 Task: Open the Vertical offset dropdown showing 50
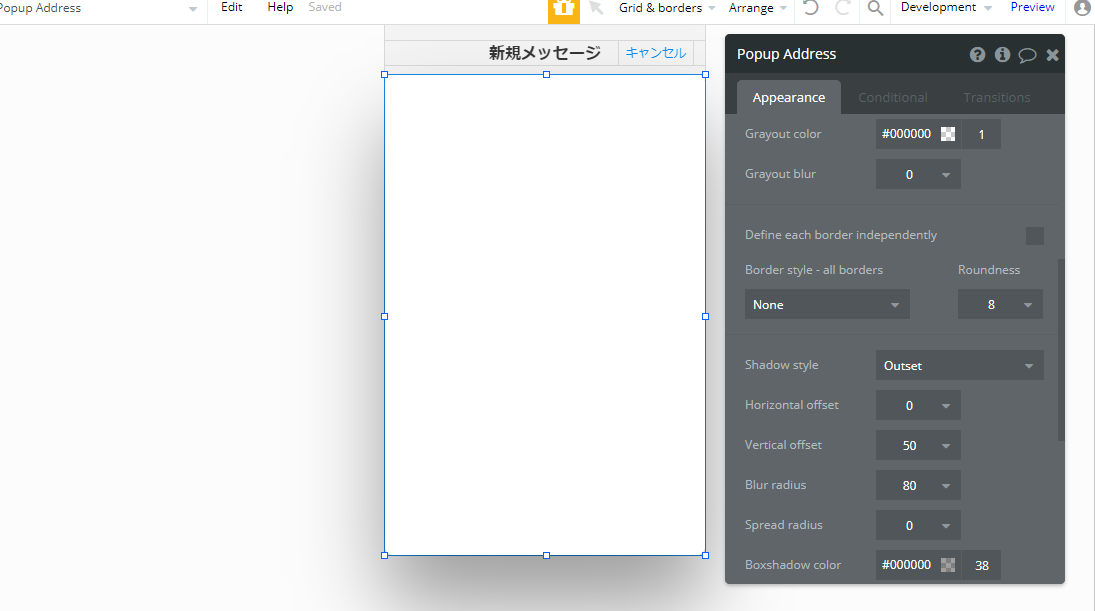918,446
